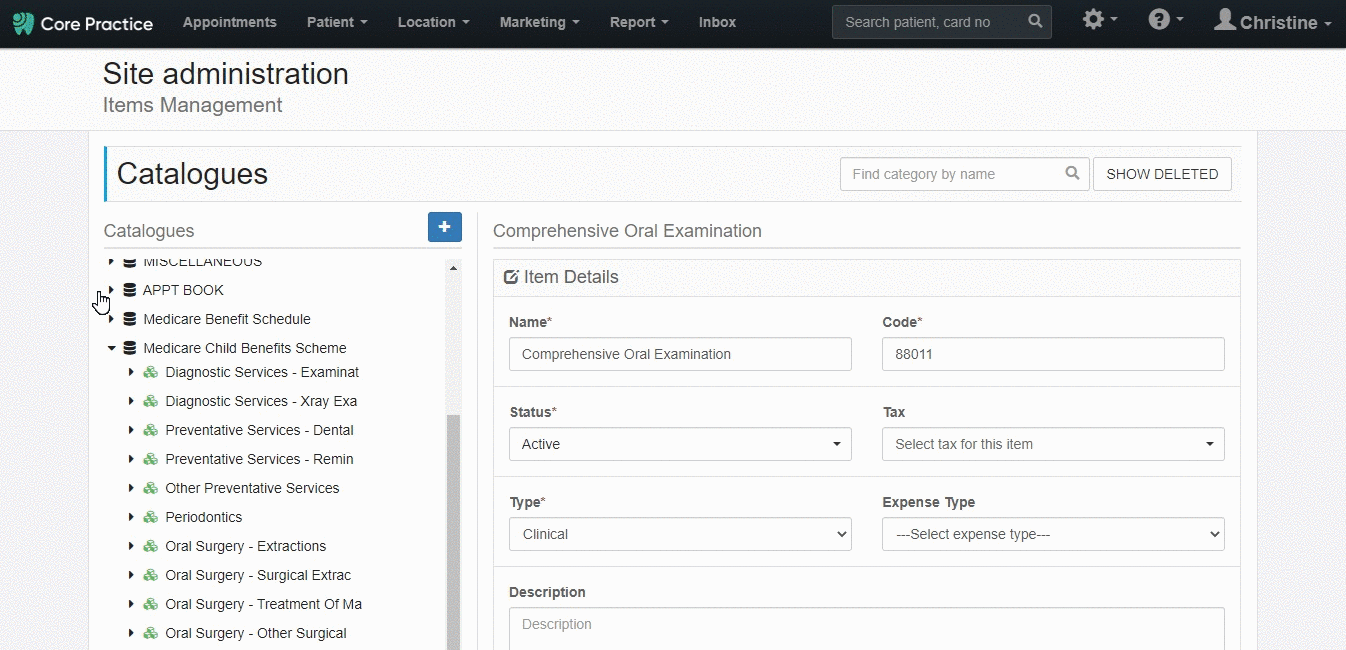Collapse the Medicare Child Benefits Scheme tree
Viewport: 1346px width, 650px height.
[x=111, y=348]
